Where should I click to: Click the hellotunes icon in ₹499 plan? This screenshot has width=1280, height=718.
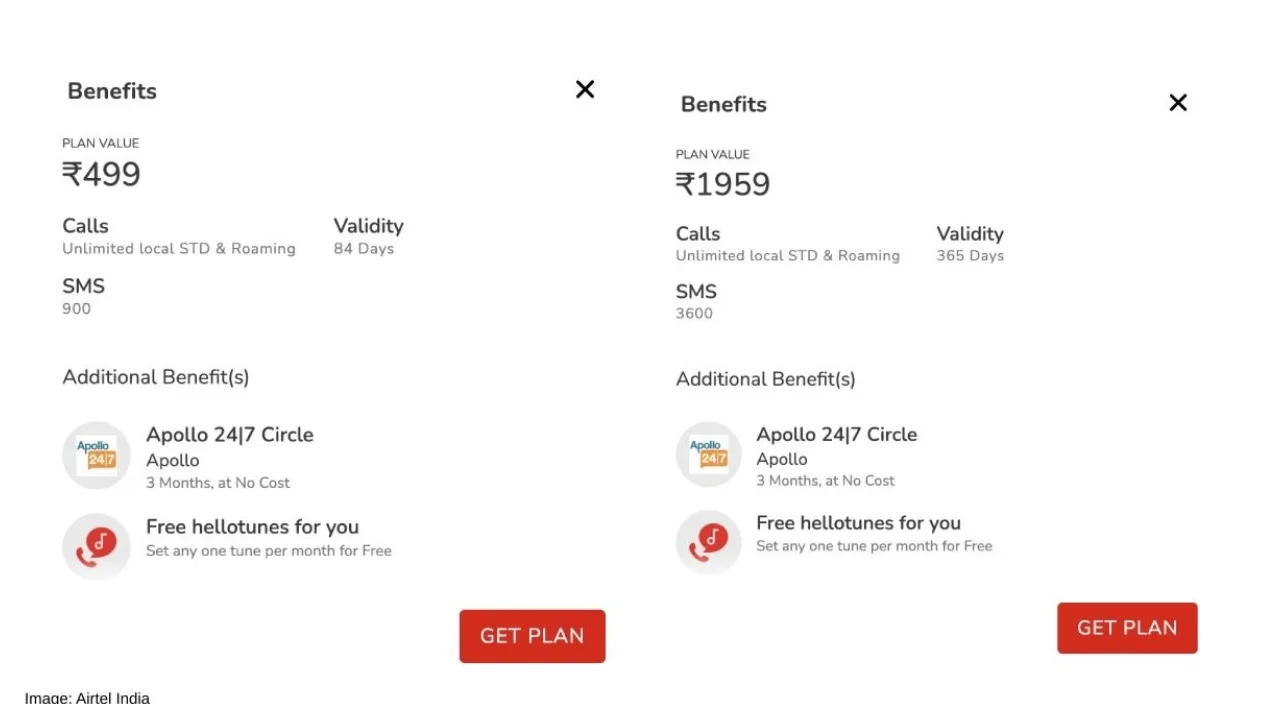[96, 546]
